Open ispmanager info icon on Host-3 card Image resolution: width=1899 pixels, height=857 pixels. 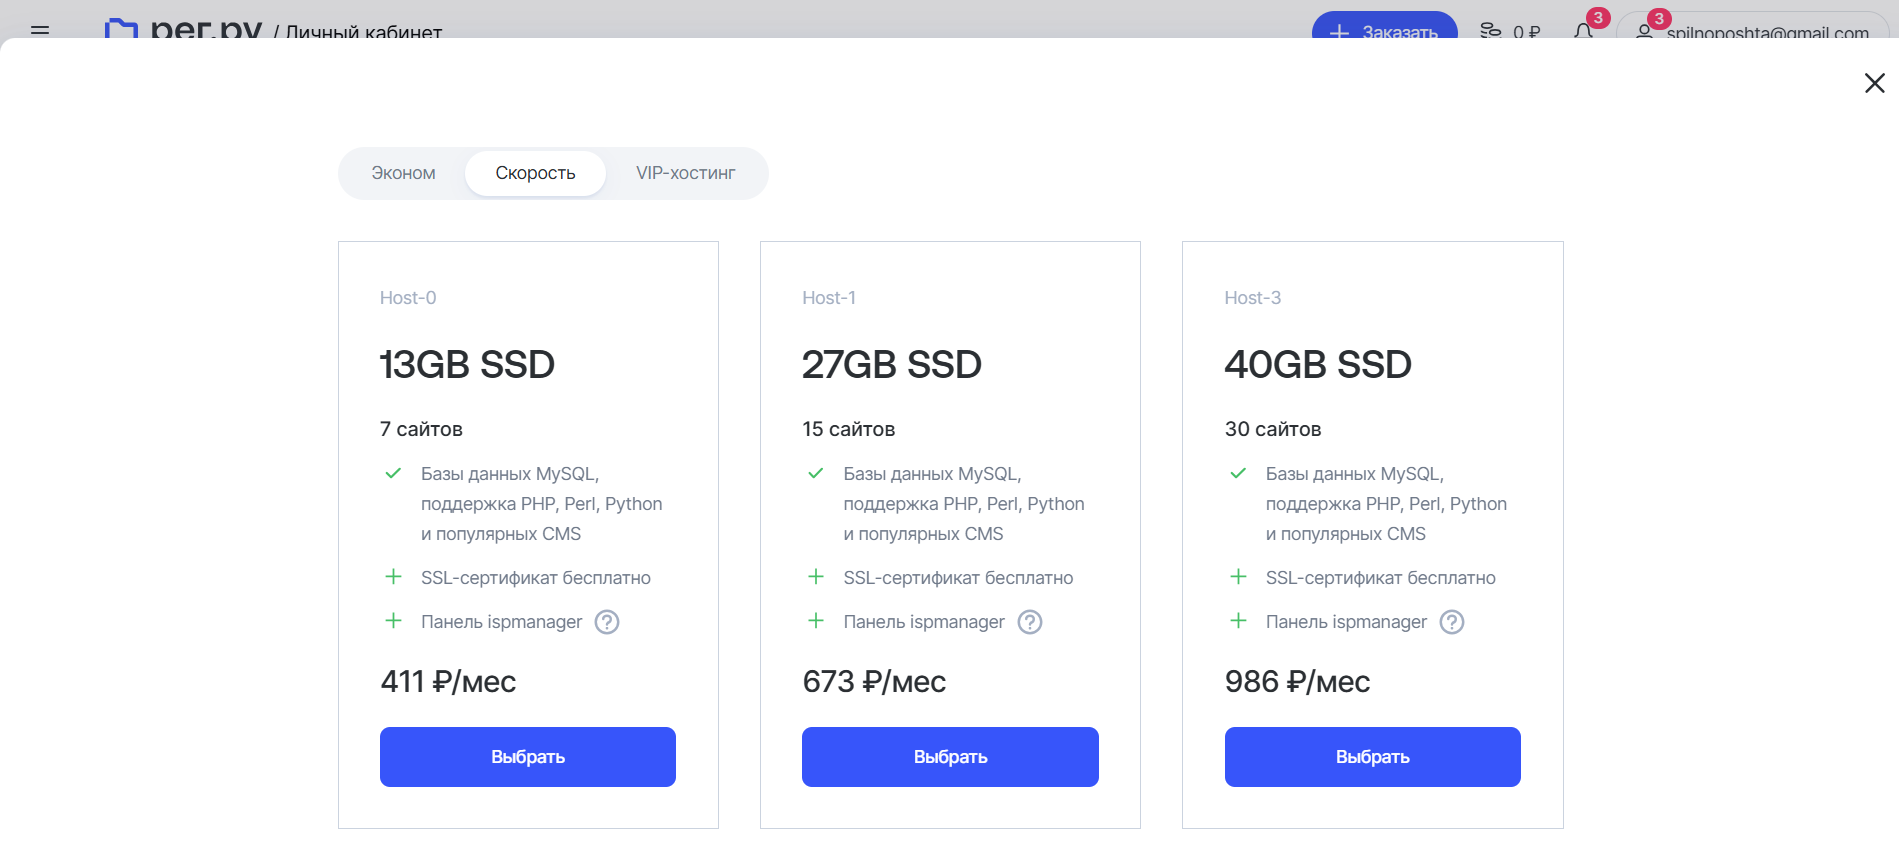(x=1451, y=622)
